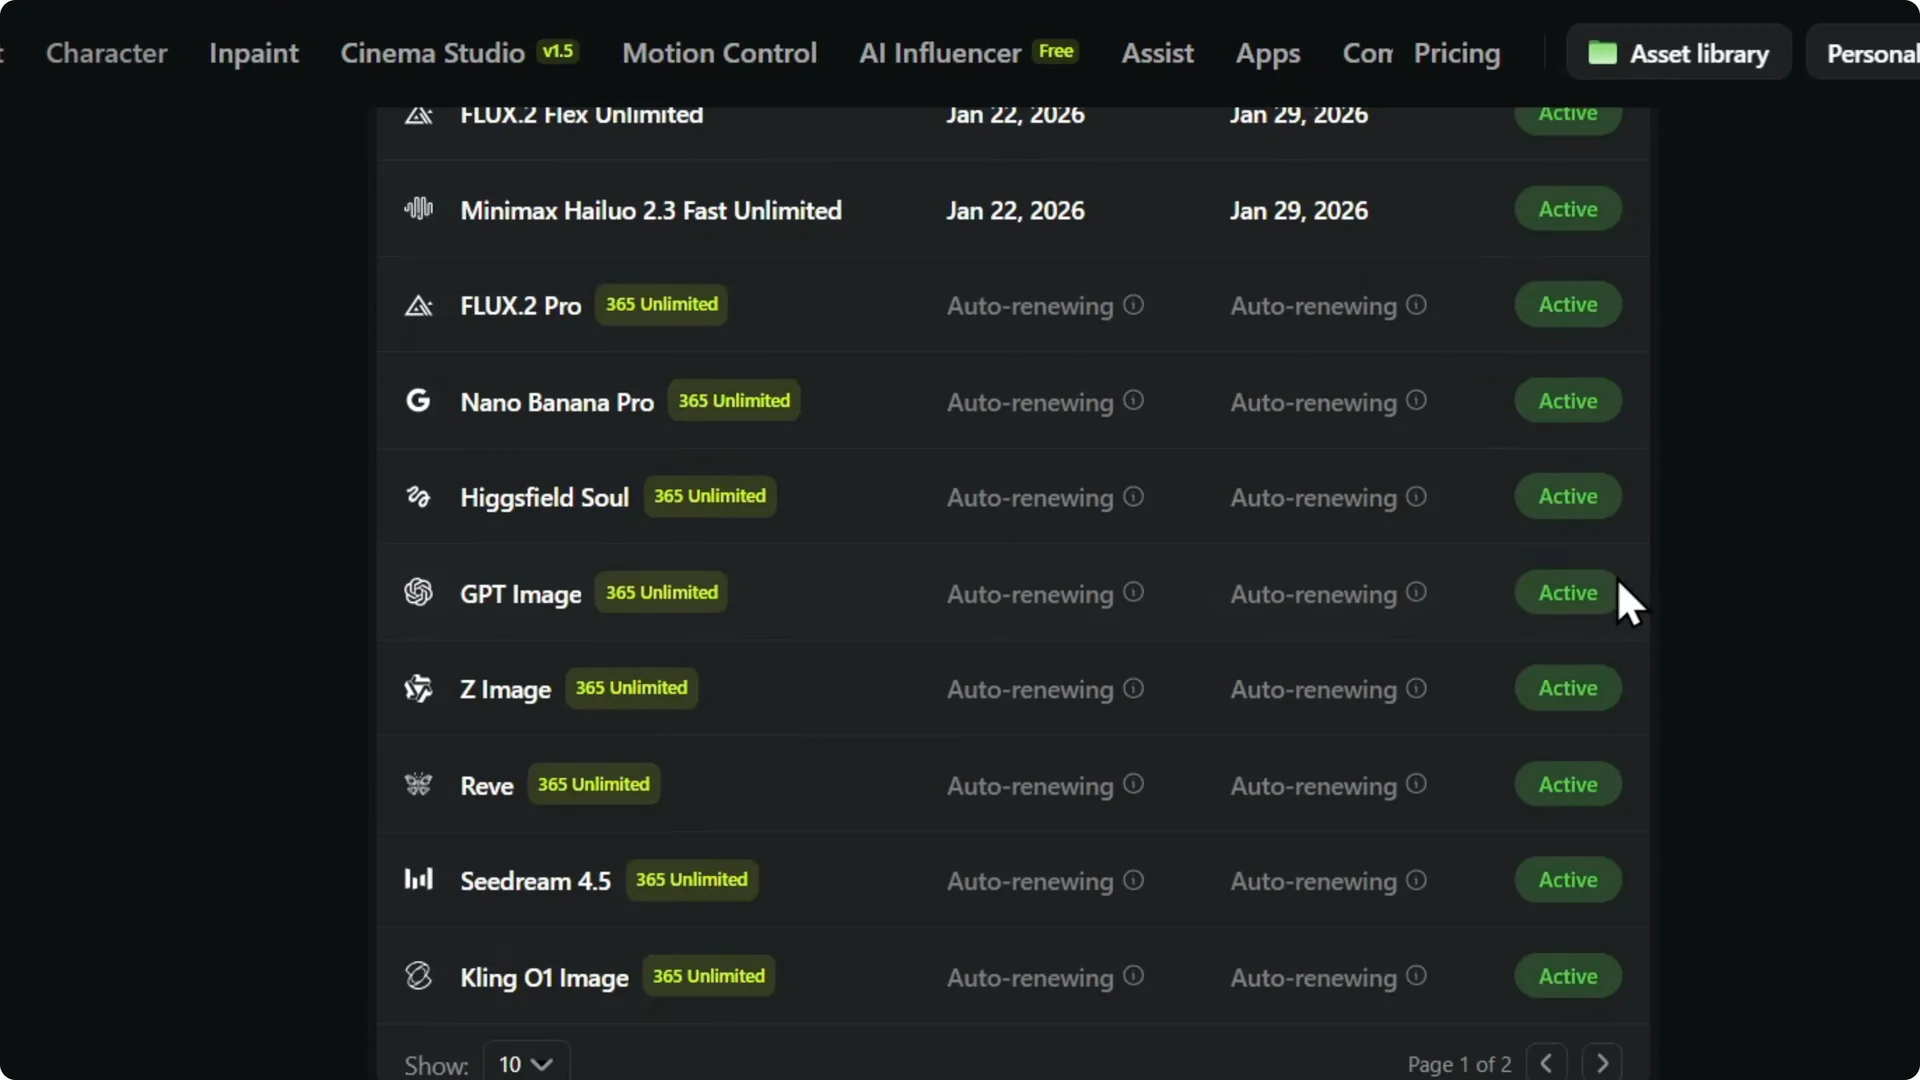
Task: Click the Active status for Seedream 4.5
Action: 1566,880
